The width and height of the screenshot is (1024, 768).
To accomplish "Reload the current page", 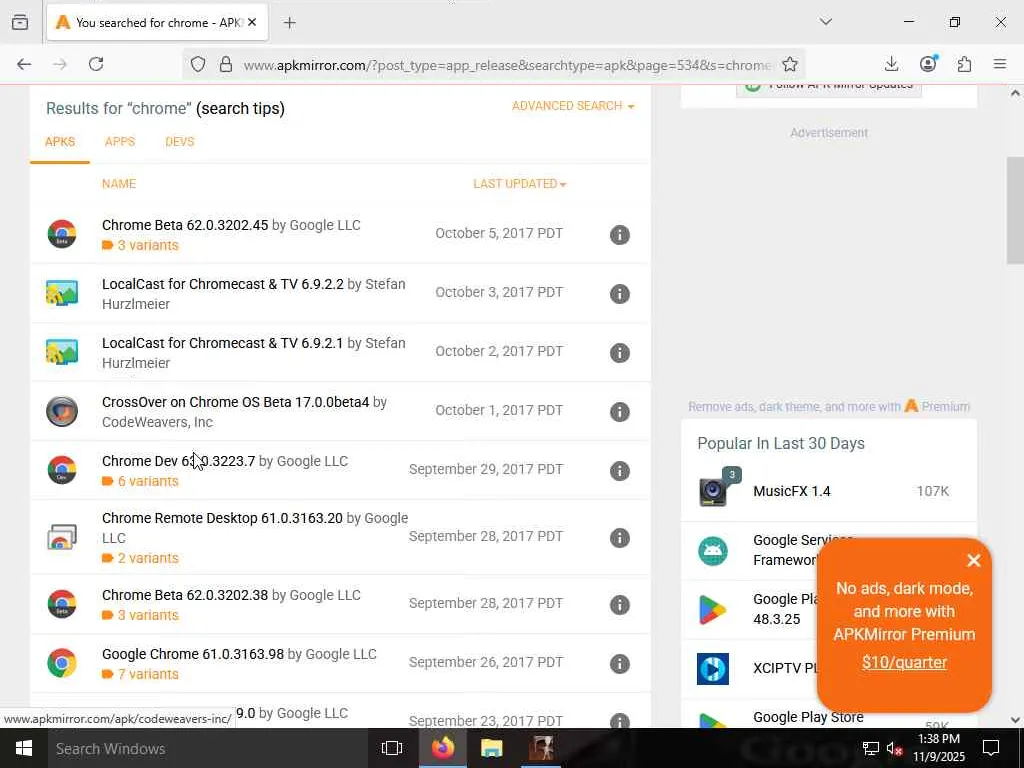I will coord(96,64).
